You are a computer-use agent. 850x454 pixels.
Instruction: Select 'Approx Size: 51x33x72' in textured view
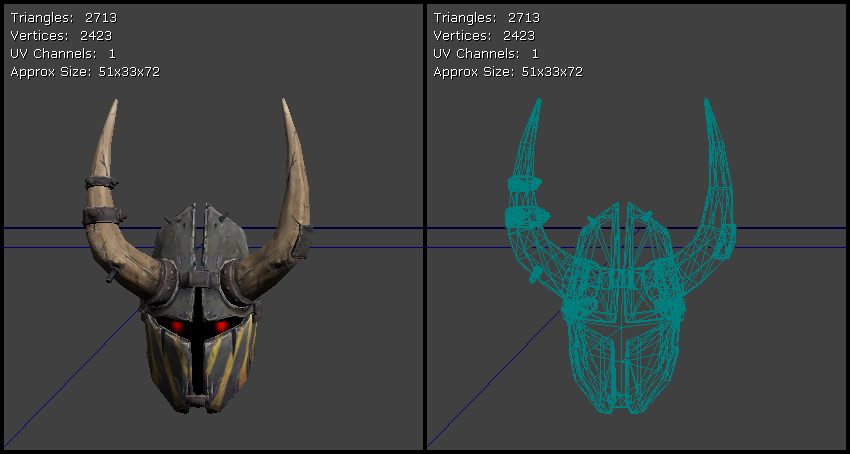coord(85,72)
